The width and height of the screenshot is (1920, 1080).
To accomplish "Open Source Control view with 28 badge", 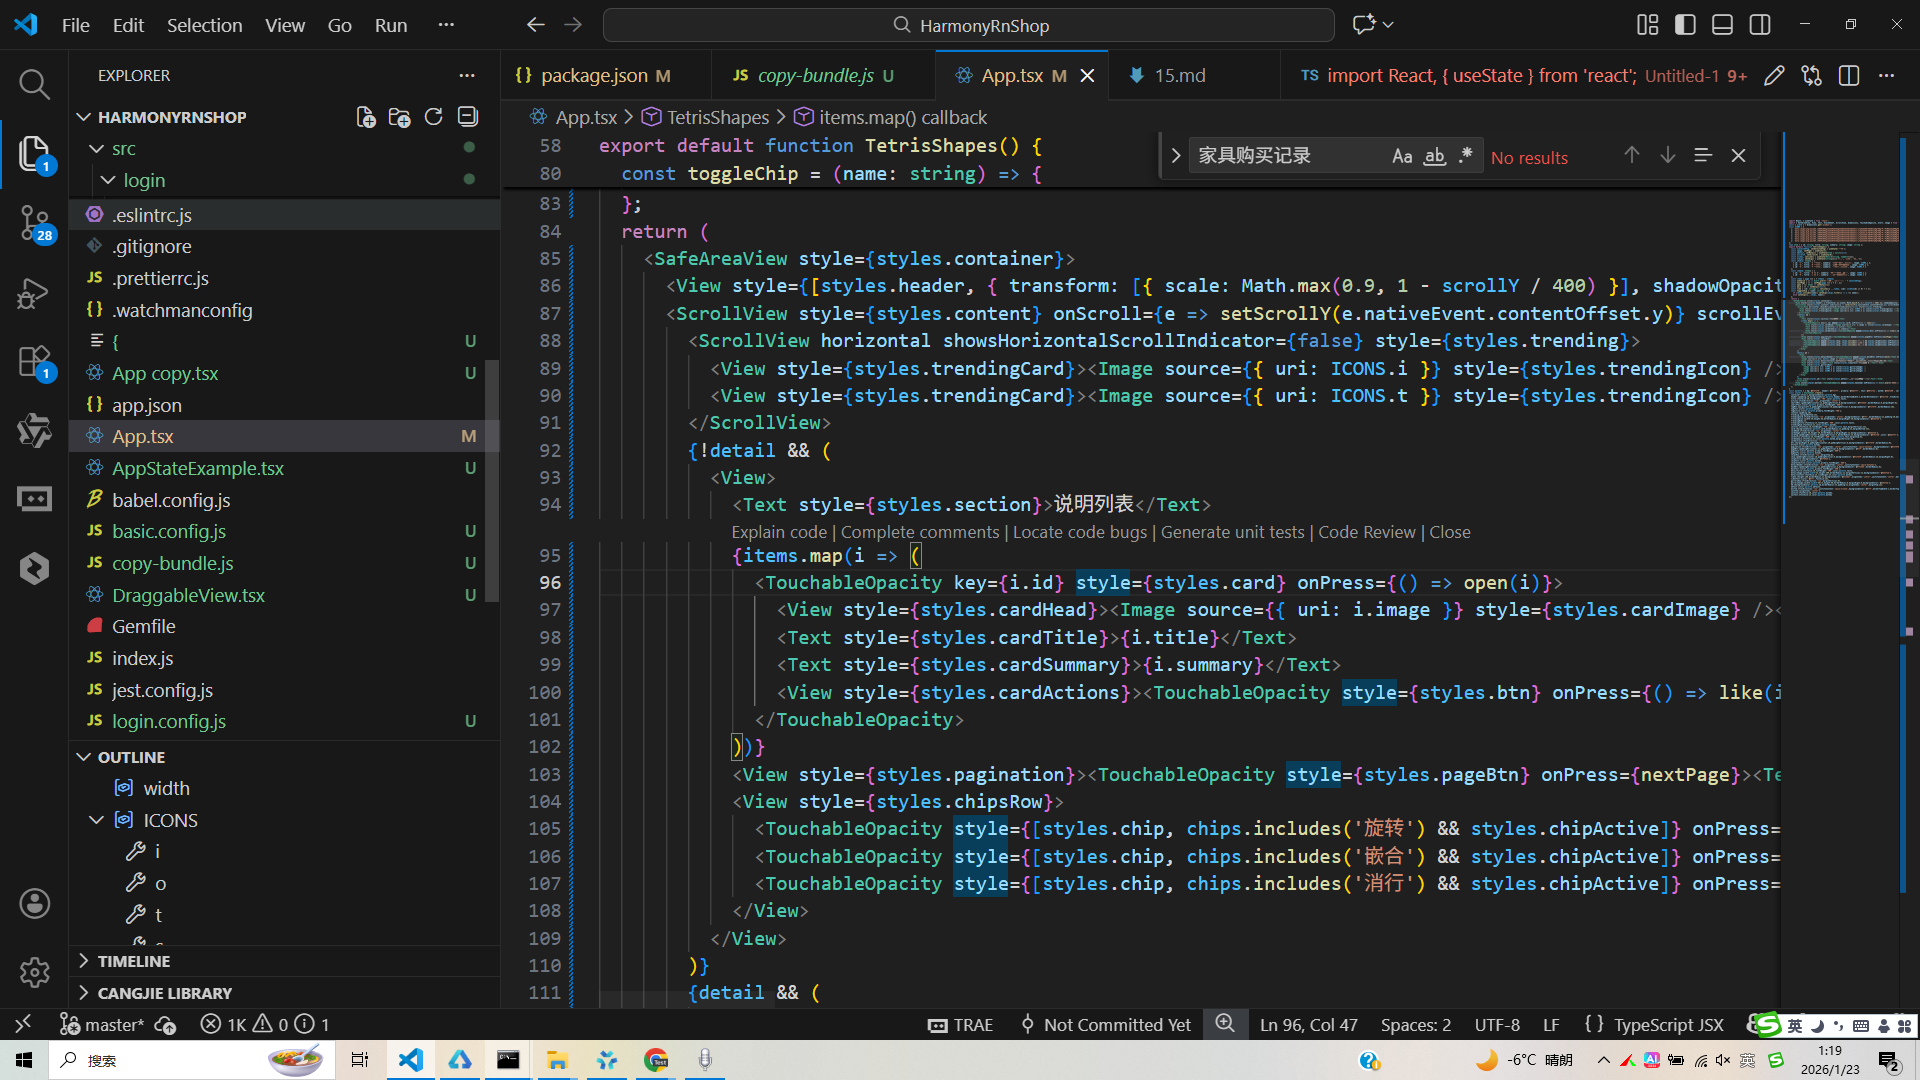I will coord(34,222).
